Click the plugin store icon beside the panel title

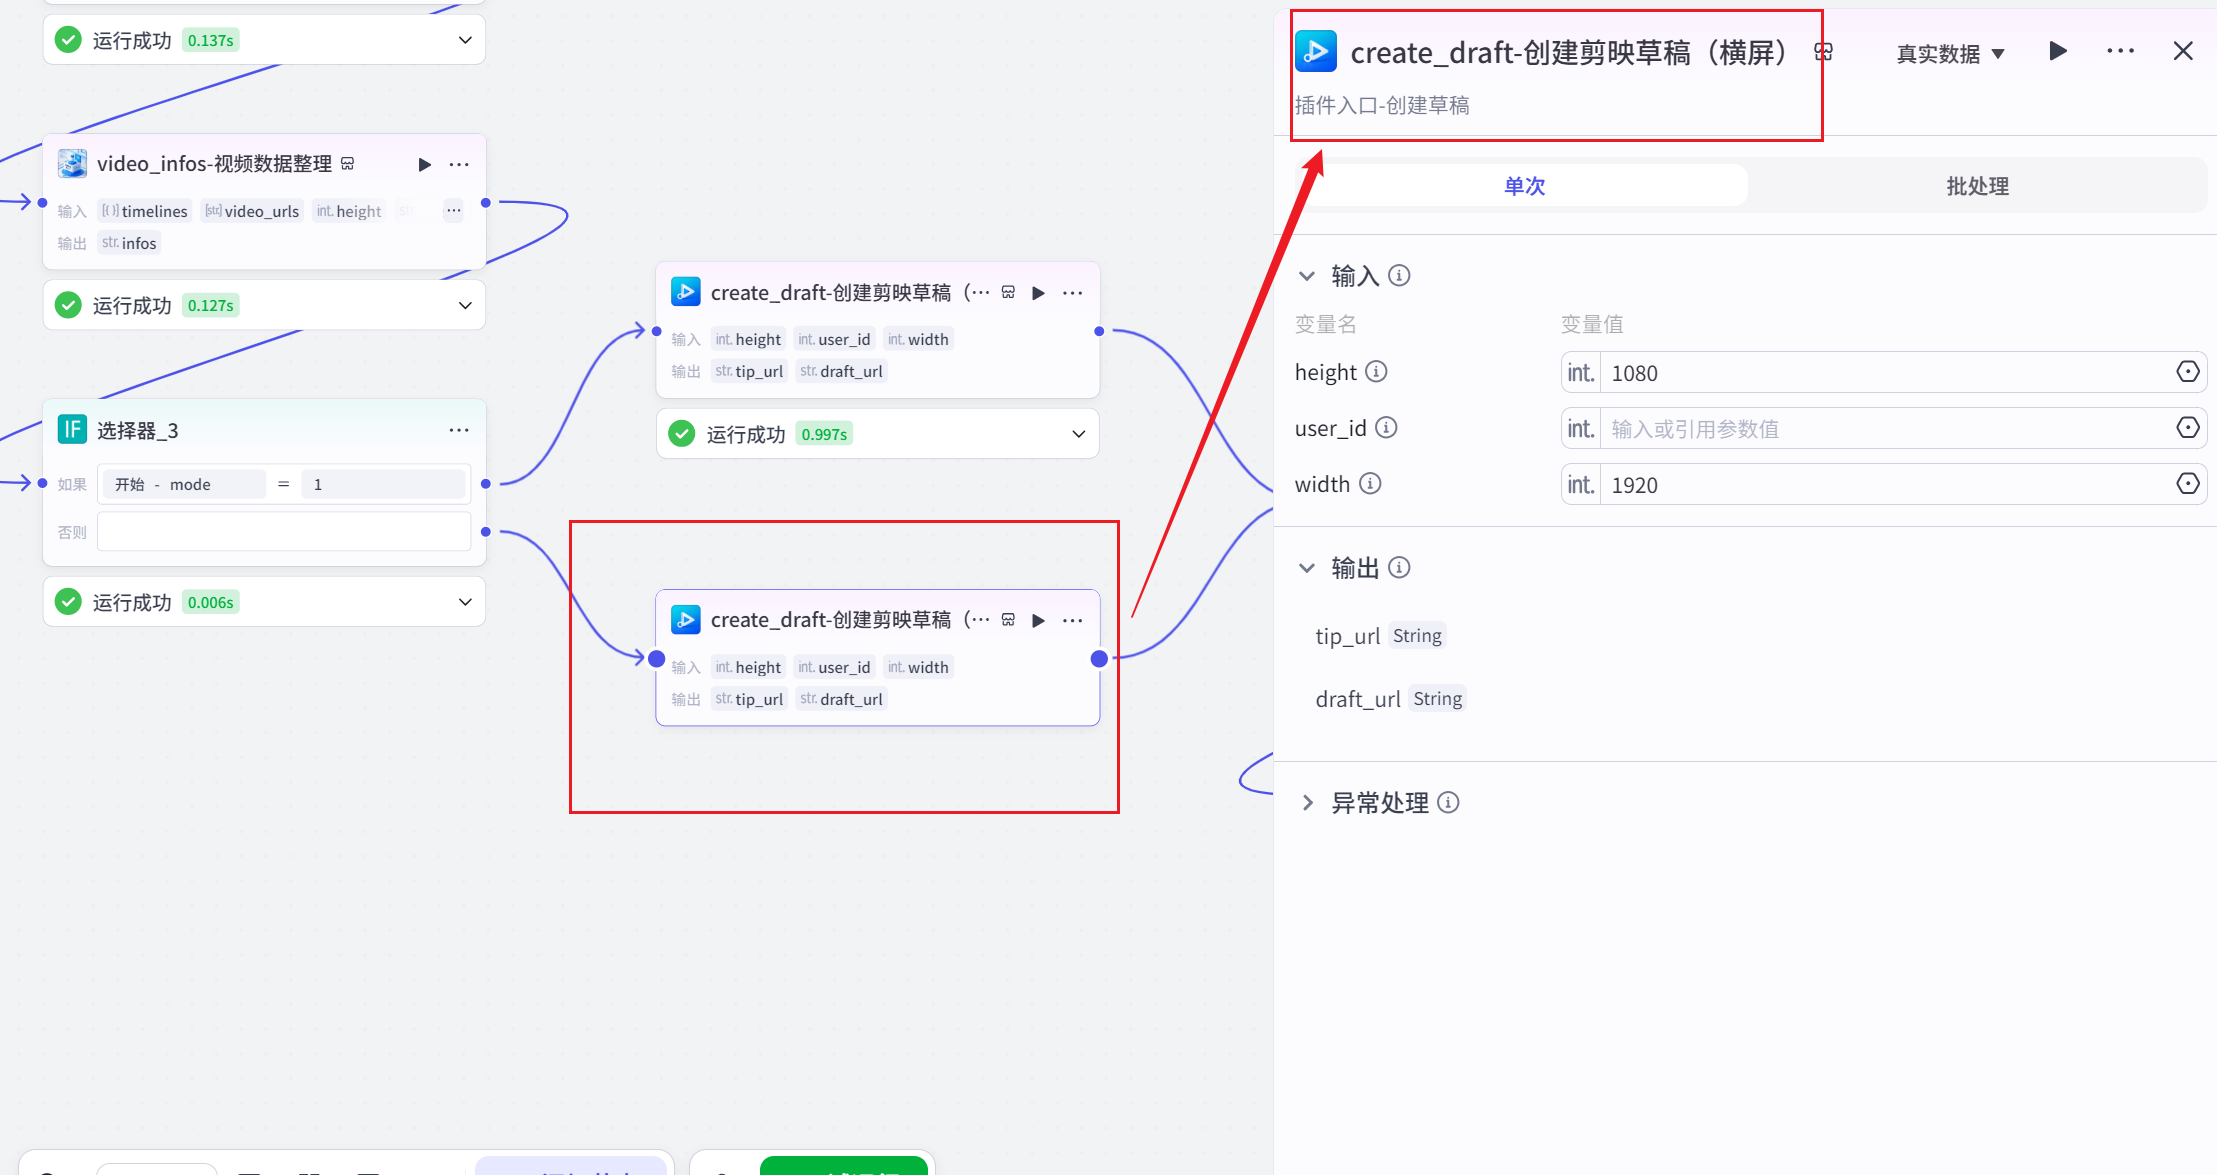pos(1824,51)
